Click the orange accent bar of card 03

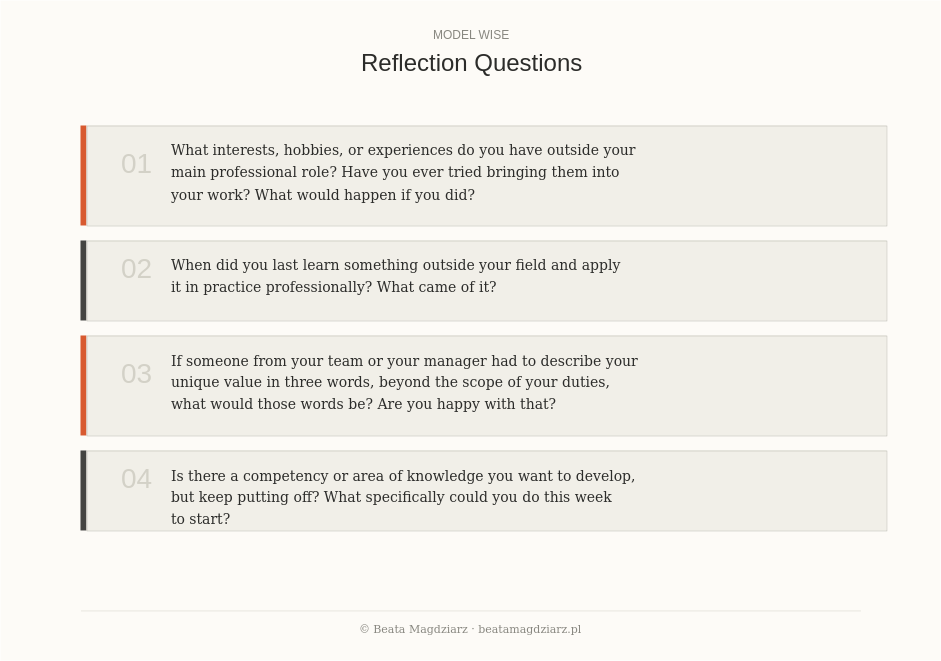tap(83, 385)
